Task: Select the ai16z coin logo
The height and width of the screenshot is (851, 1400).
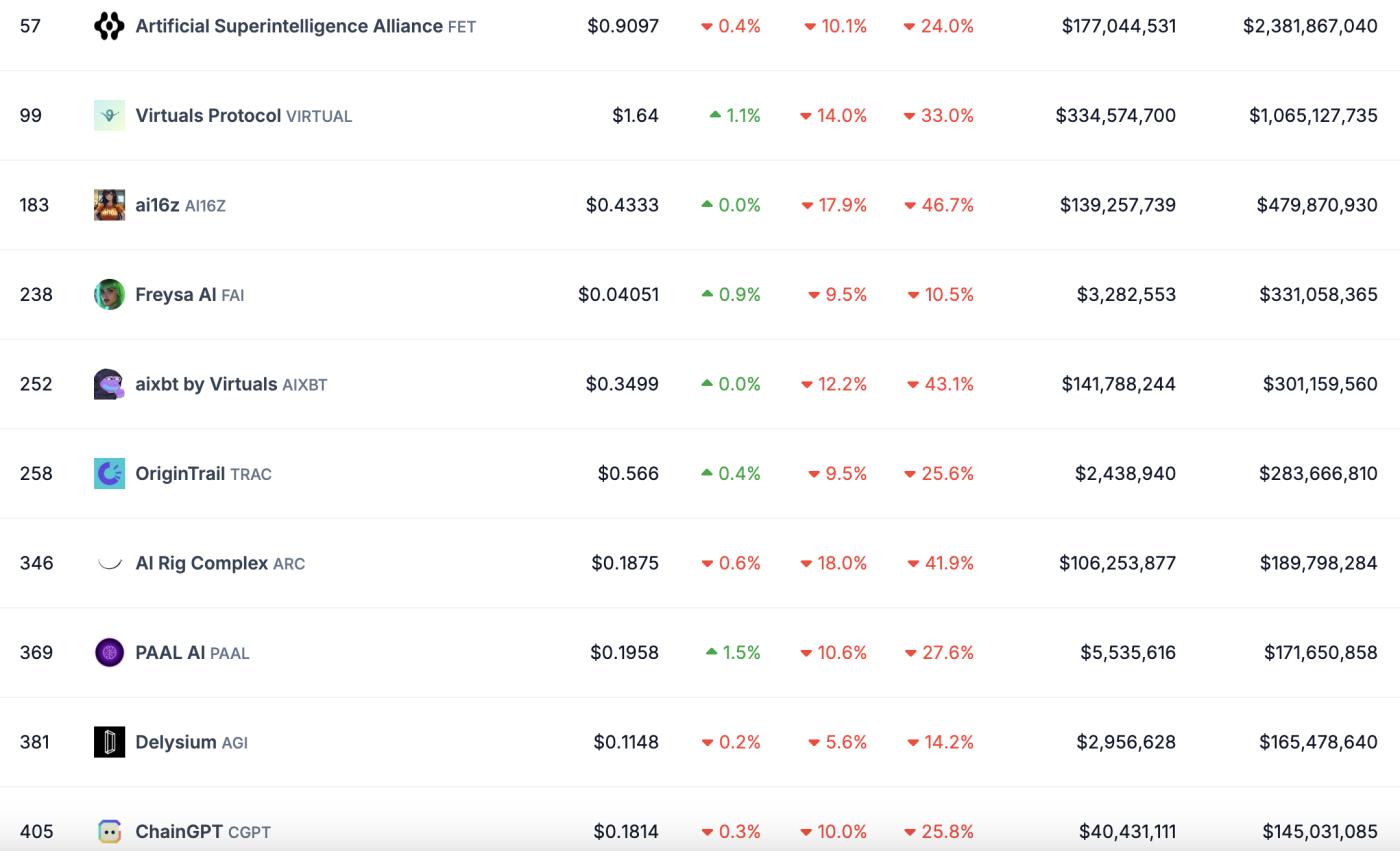Action: (x=108, y=205)
